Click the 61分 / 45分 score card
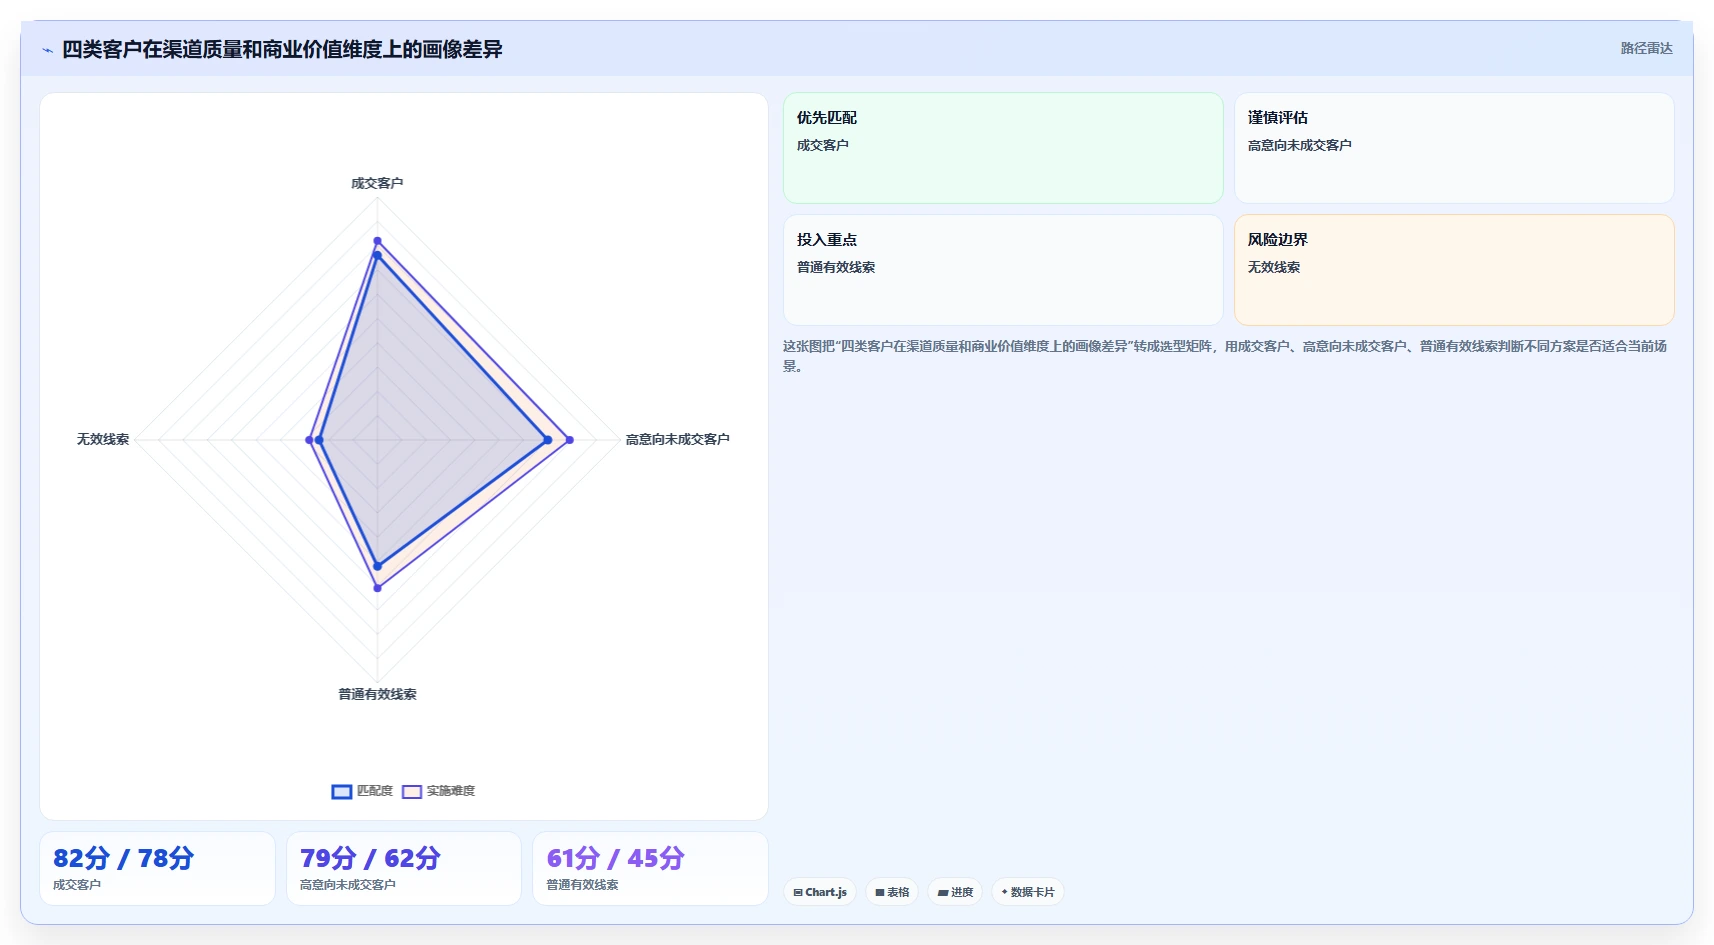Screen dimensions: 1714x945 [x=650, y=869]
